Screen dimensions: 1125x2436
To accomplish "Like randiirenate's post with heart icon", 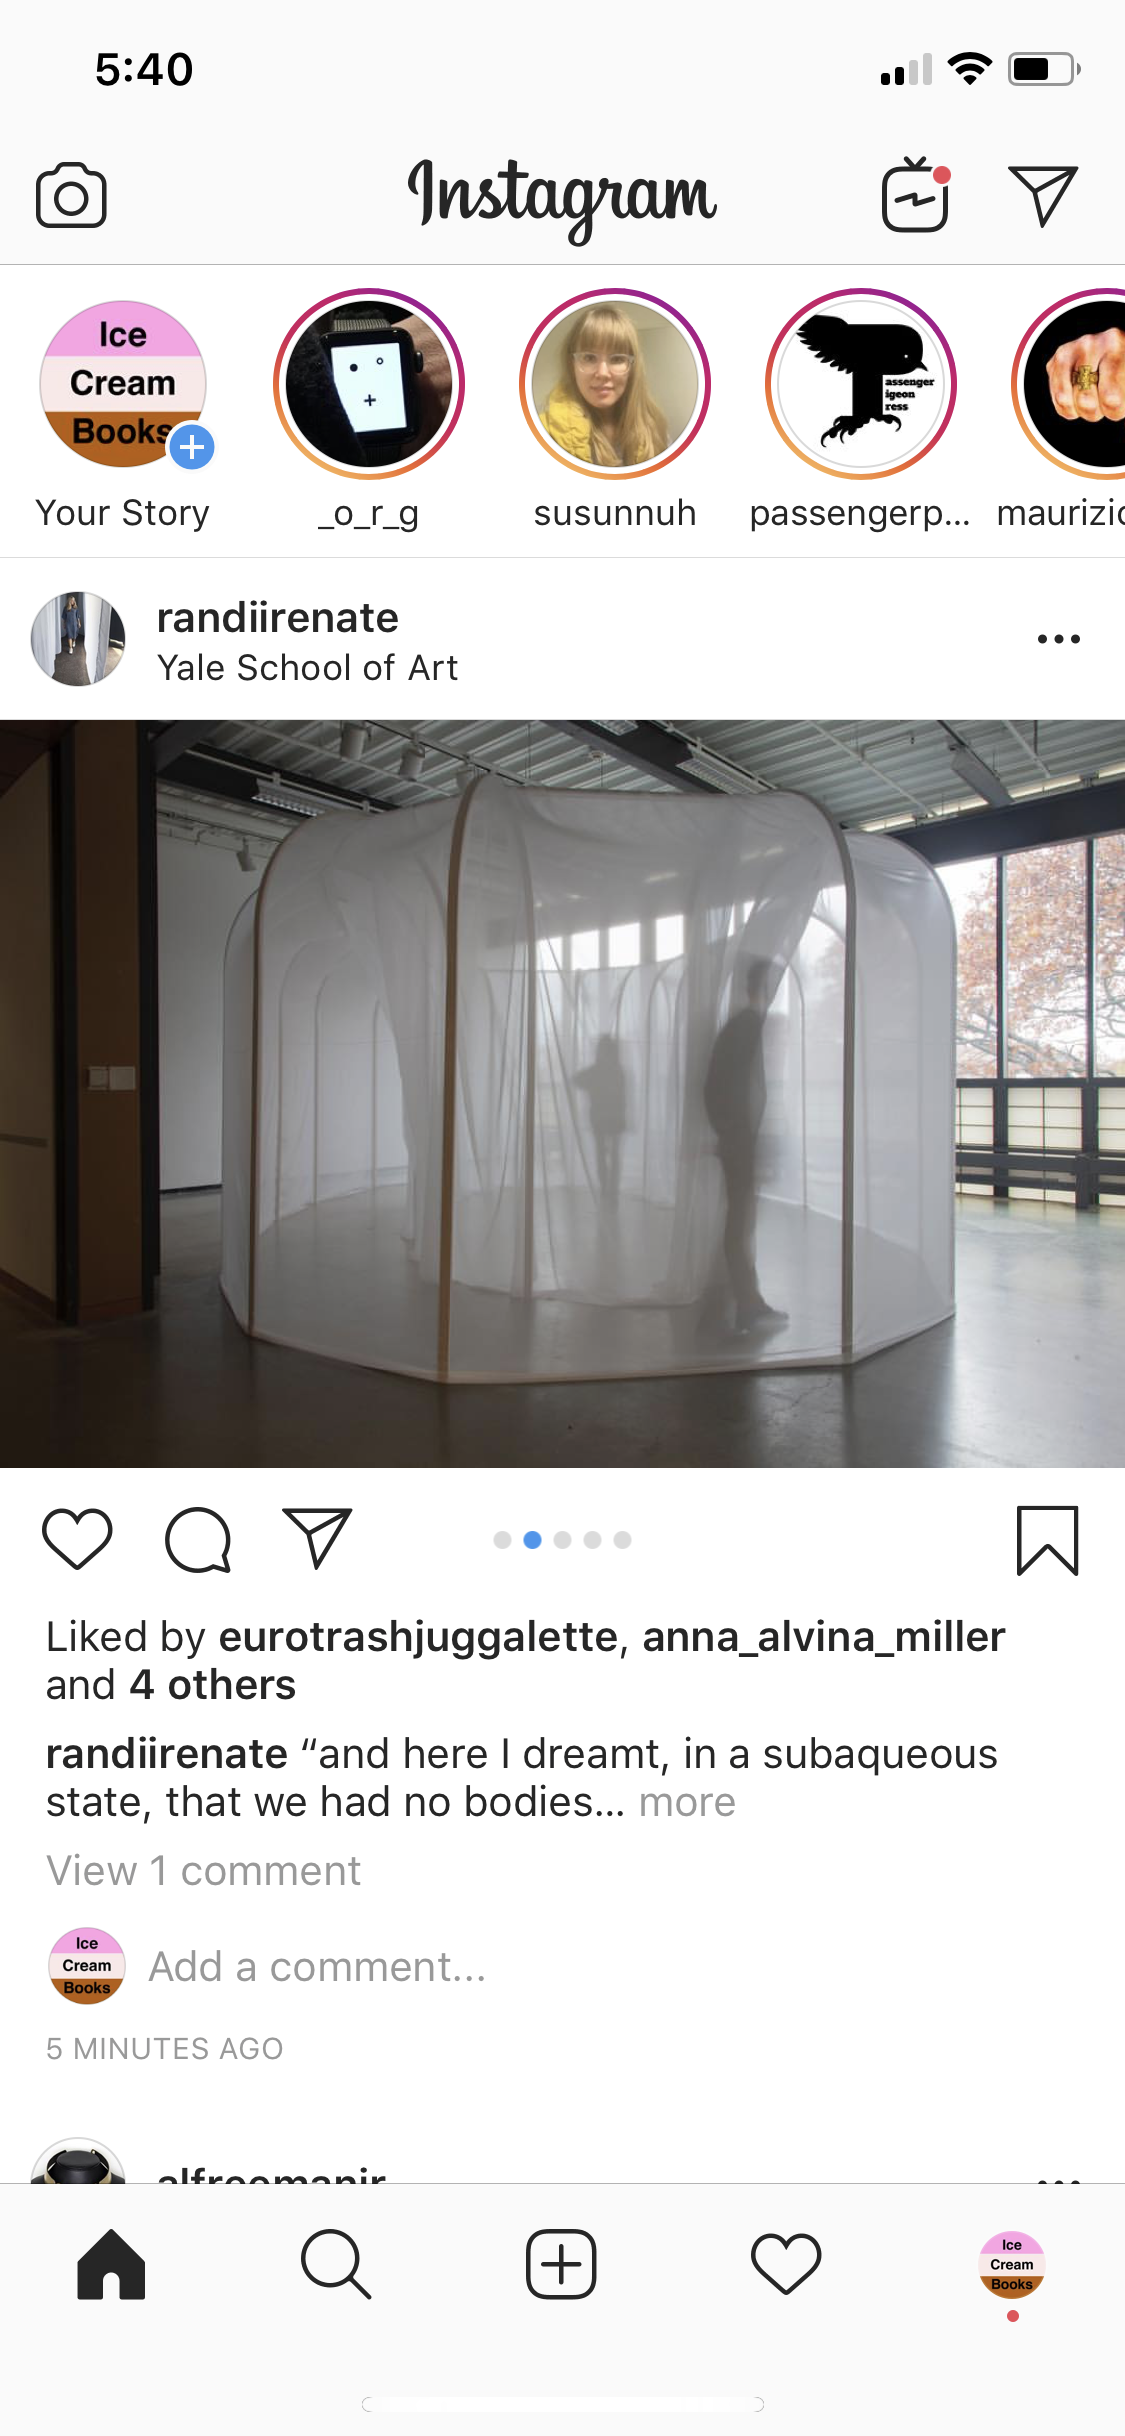I will [x=77, y=1539].
